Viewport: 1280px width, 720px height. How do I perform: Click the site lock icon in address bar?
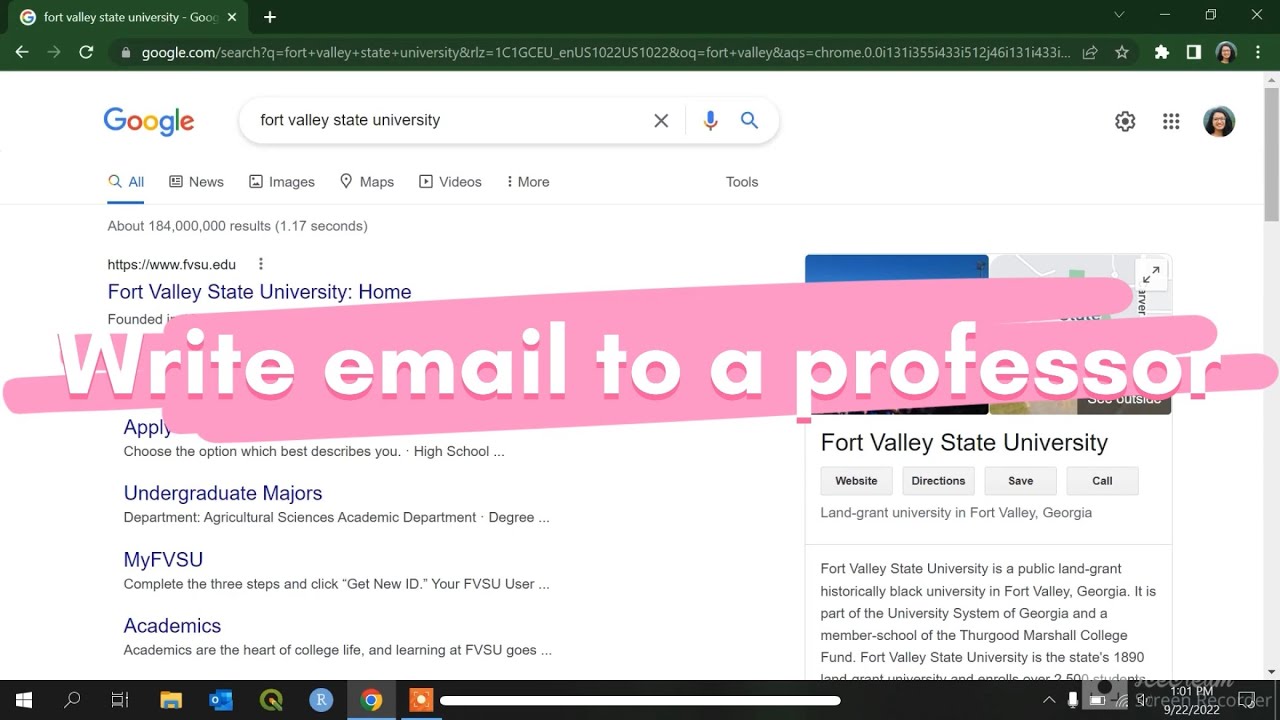pos(125,52)
